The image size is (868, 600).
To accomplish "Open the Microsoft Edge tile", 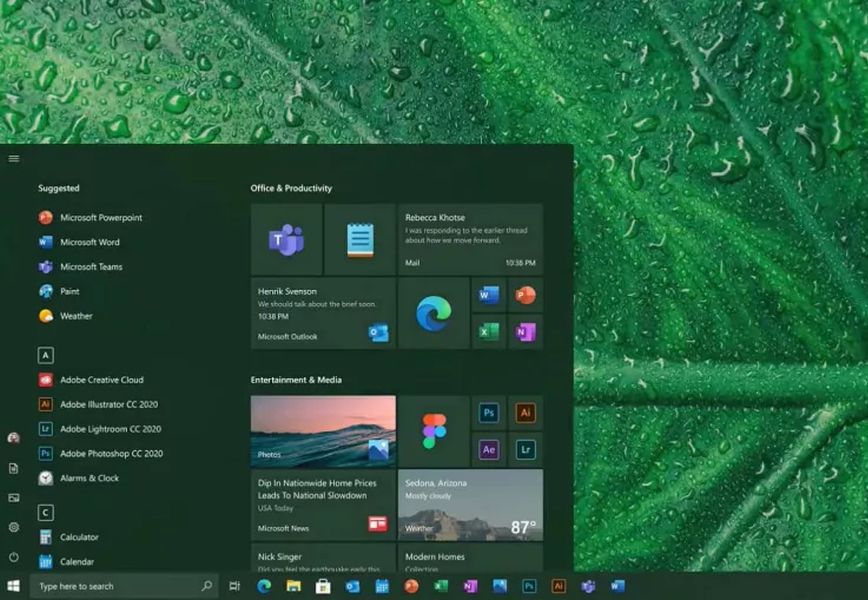I will 433,313.
